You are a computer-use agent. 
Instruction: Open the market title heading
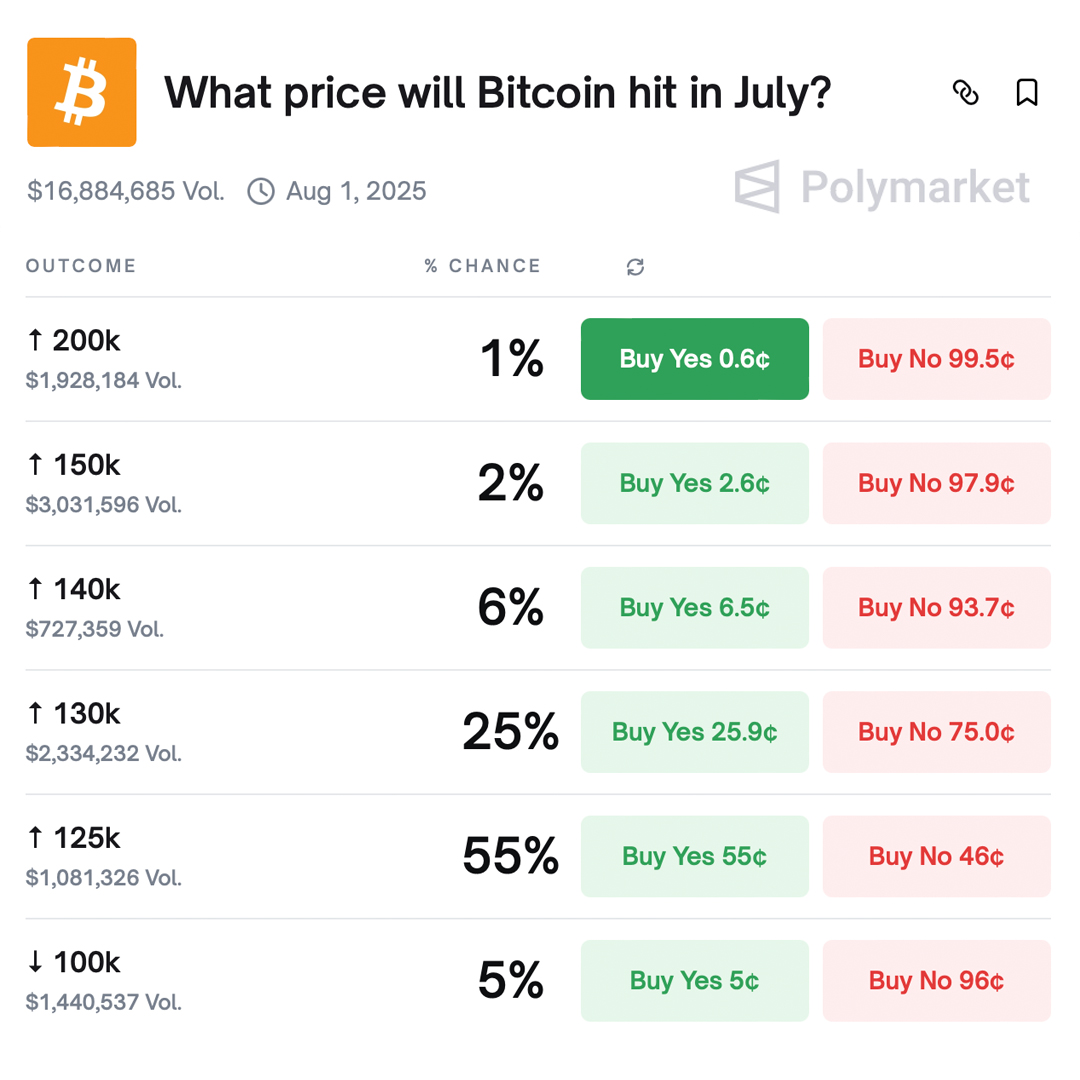[497, 93]
